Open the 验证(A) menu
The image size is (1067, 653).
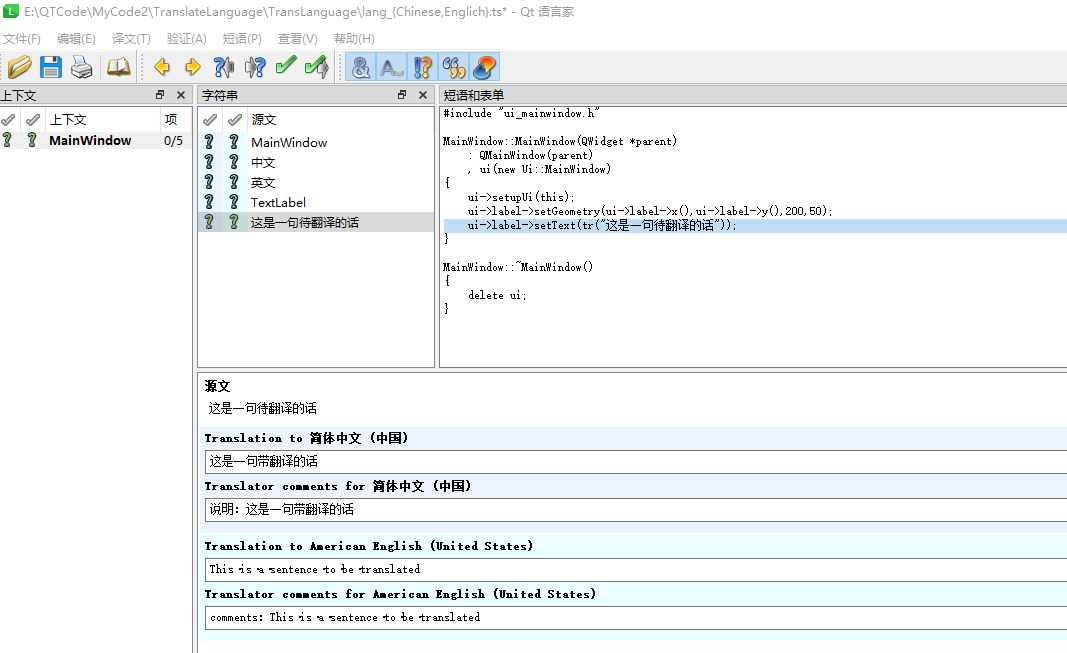click(x=186, y=39)
